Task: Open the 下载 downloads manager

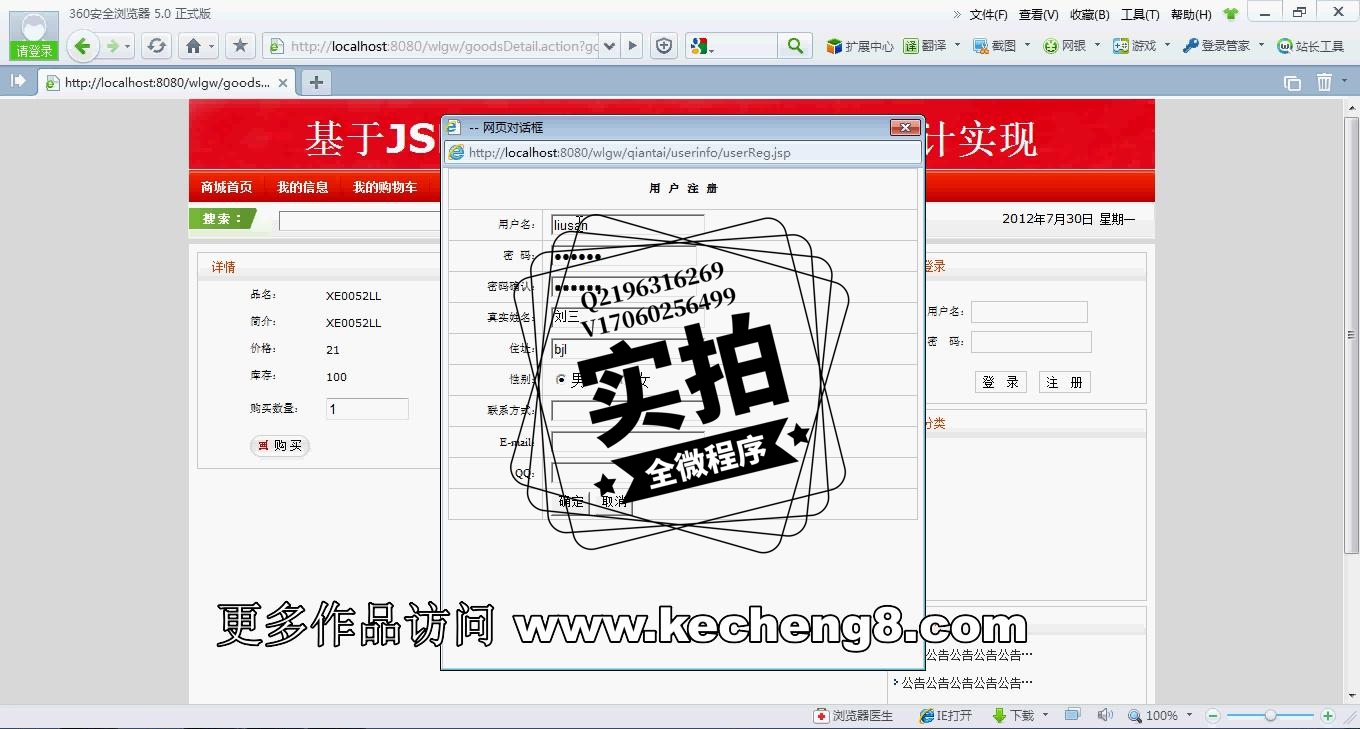Action: pos(1013,716)
